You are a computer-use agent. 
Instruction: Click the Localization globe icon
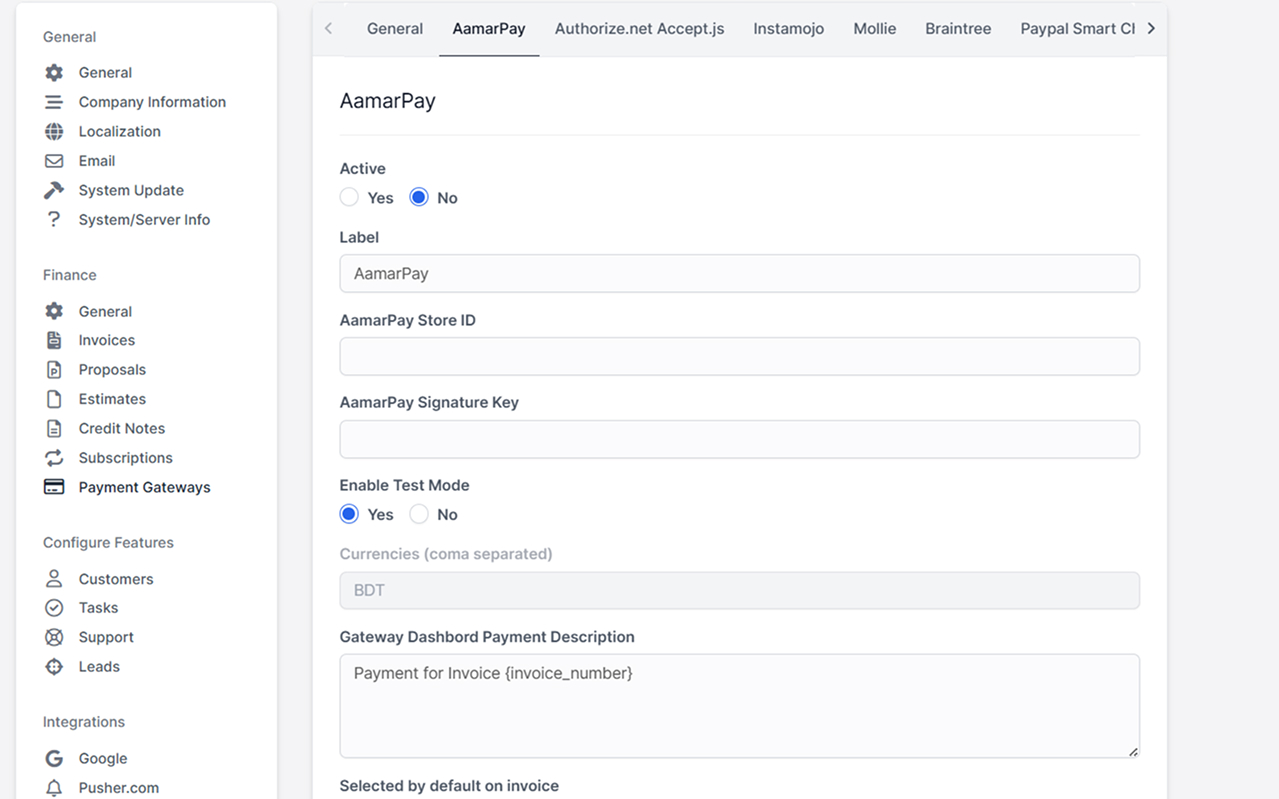coord(53,131)
